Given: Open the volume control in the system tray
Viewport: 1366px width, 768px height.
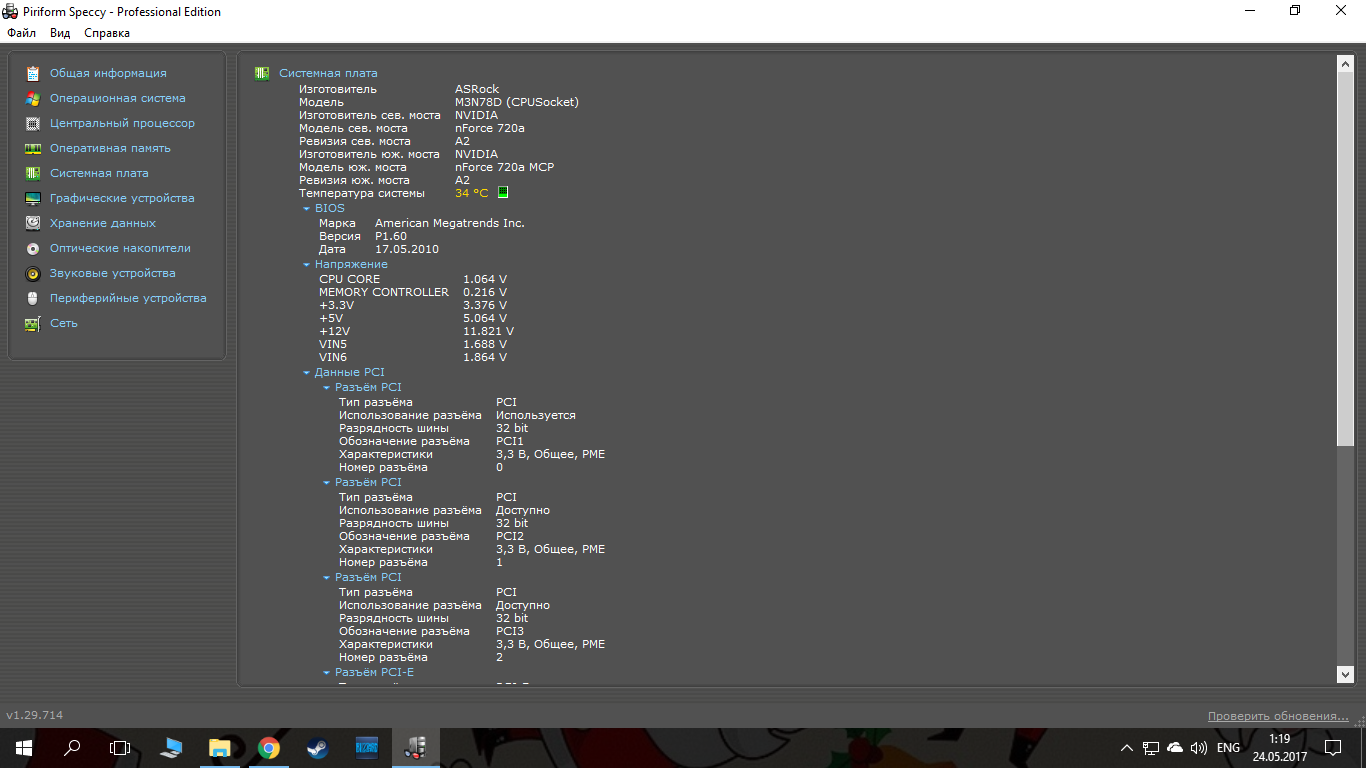Looking at the screenshot, I should click(1199, 748).
